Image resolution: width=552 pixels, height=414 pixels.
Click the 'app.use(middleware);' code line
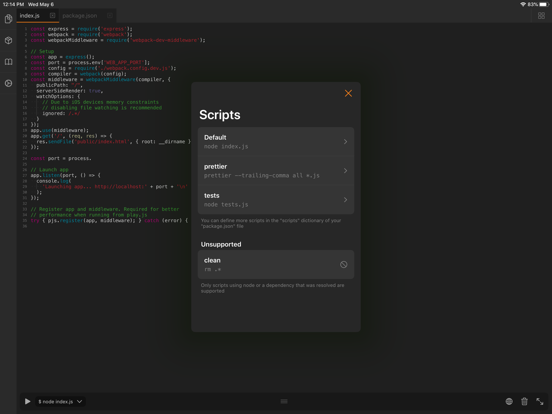tap(59, 130)
